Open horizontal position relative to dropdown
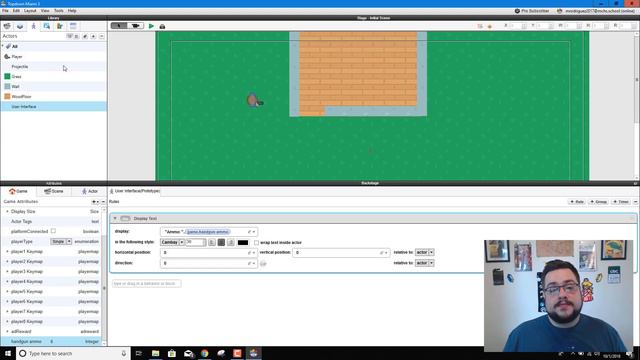Viewport: 640px width, 360px height. [424, 252]
